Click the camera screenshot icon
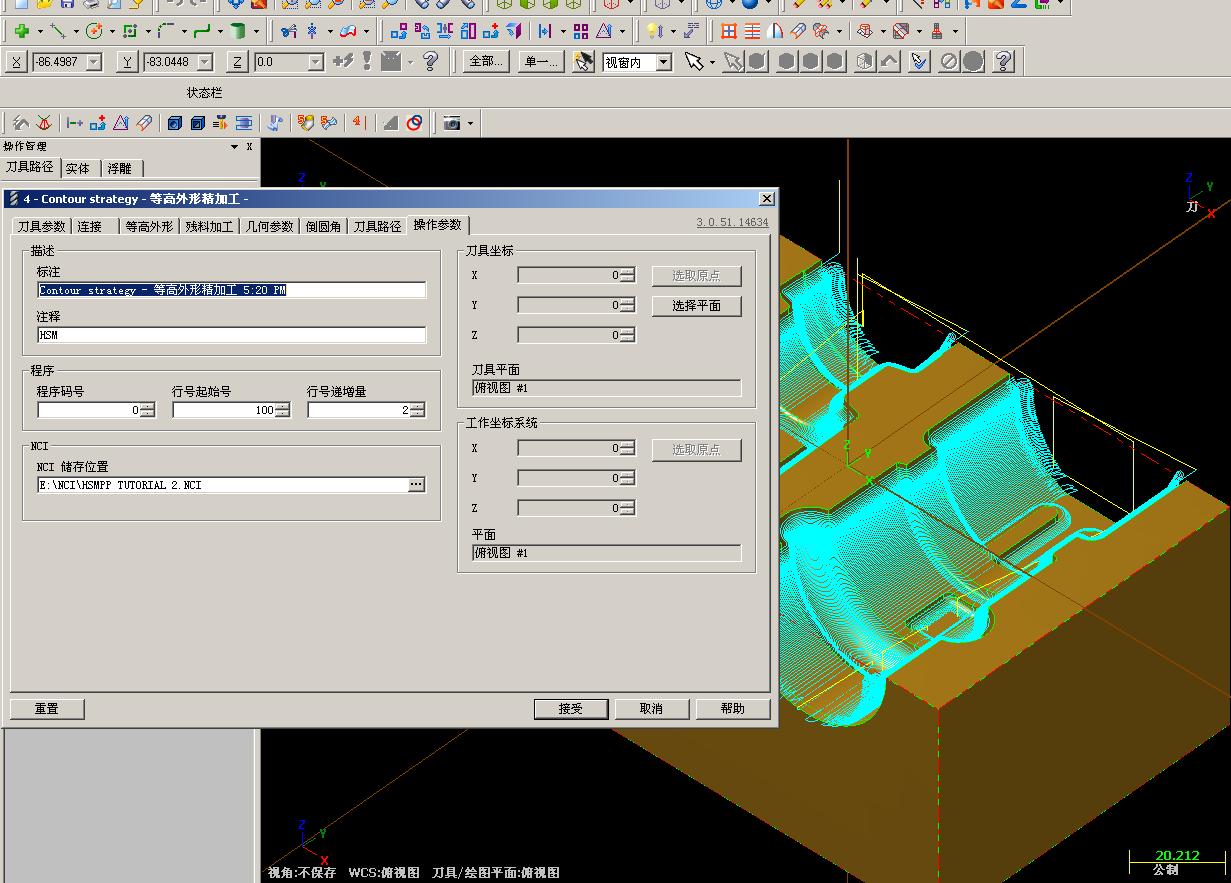This screenshot has width=1231, height=883. [452, 123]
